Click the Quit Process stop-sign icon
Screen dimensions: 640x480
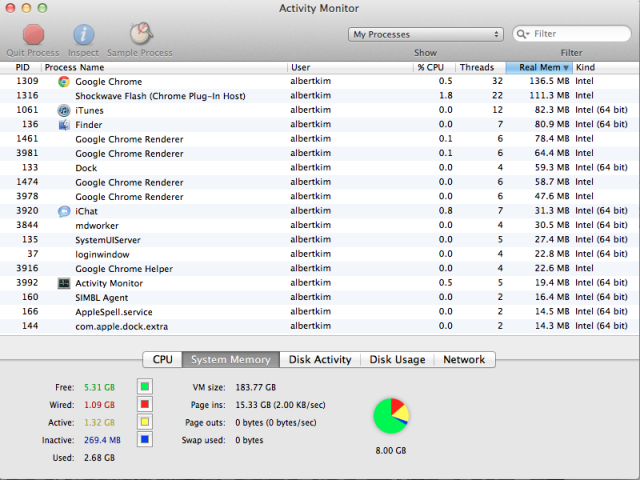point(33,34)
